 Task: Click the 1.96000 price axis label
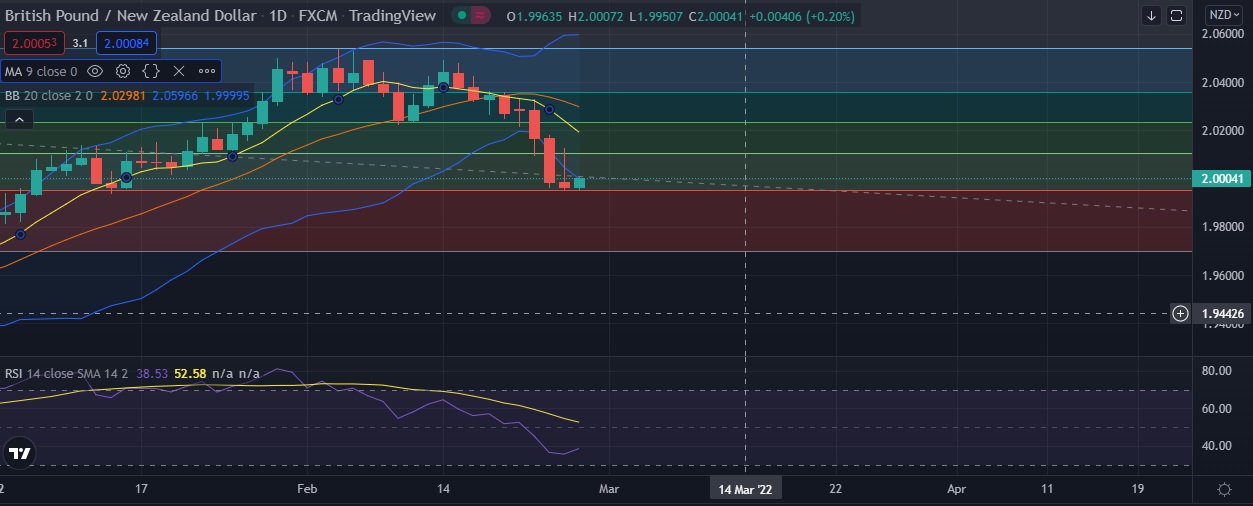(1222, 275)
